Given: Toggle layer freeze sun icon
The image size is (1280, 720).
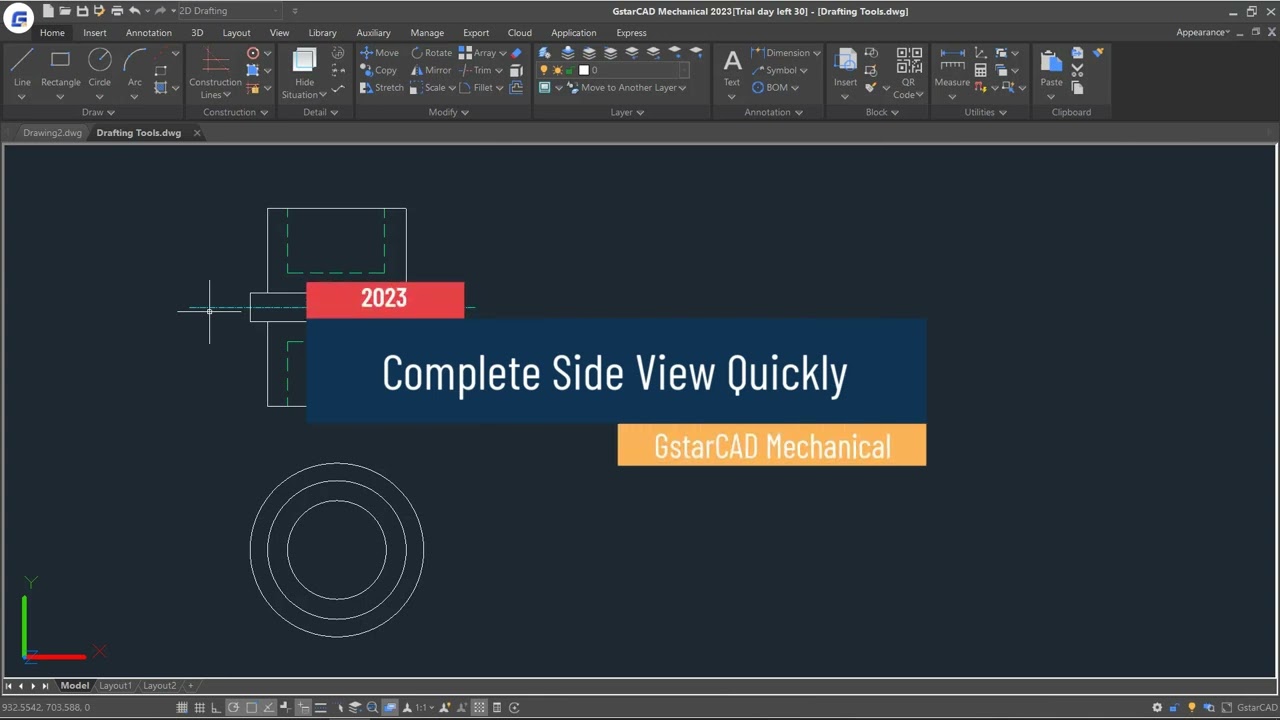Looking at the screenshot, I should coord(557,70).
